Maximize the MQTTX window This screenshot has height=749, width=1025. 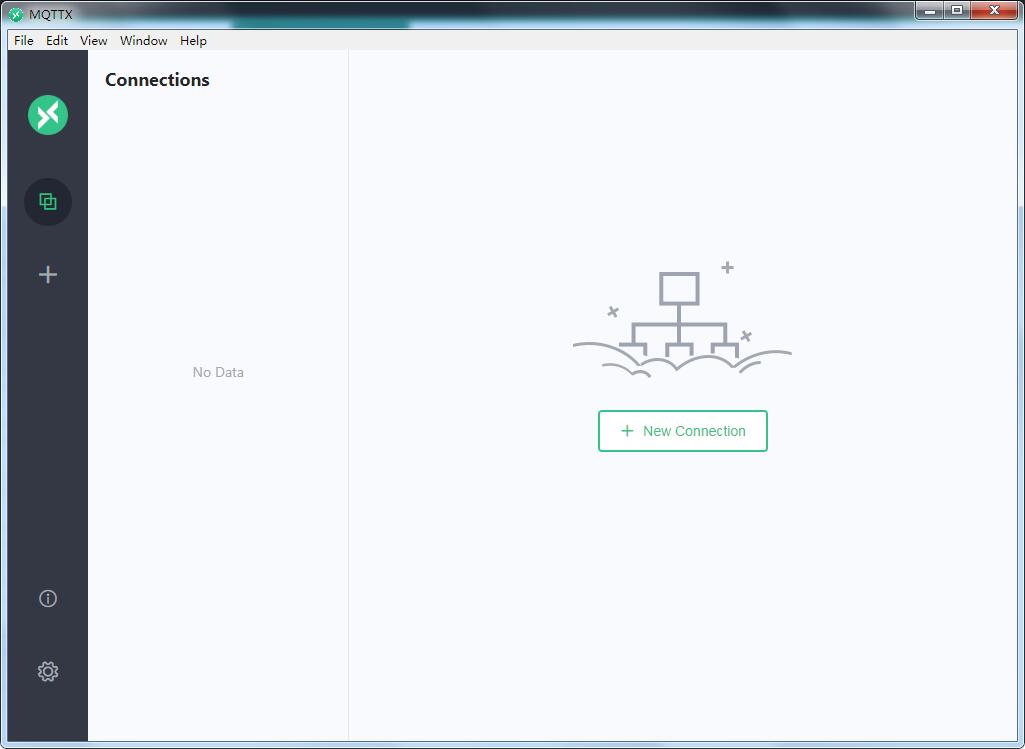point(957,11)
